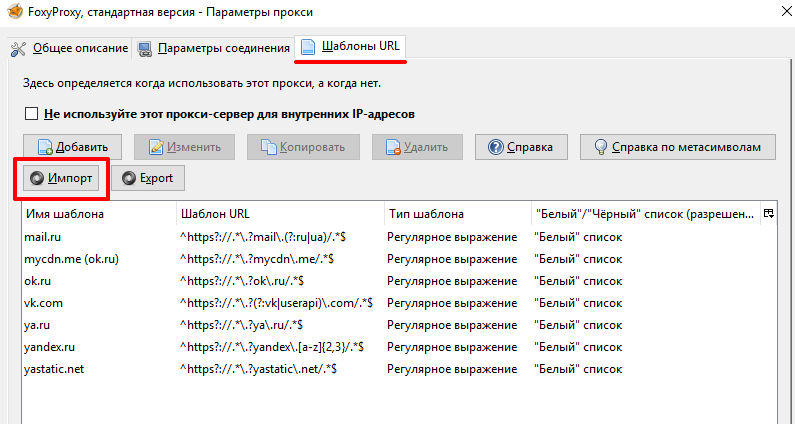Sort by Имя шаблона column header
Viewport: 795px width, 424px height.
(99, 214)
